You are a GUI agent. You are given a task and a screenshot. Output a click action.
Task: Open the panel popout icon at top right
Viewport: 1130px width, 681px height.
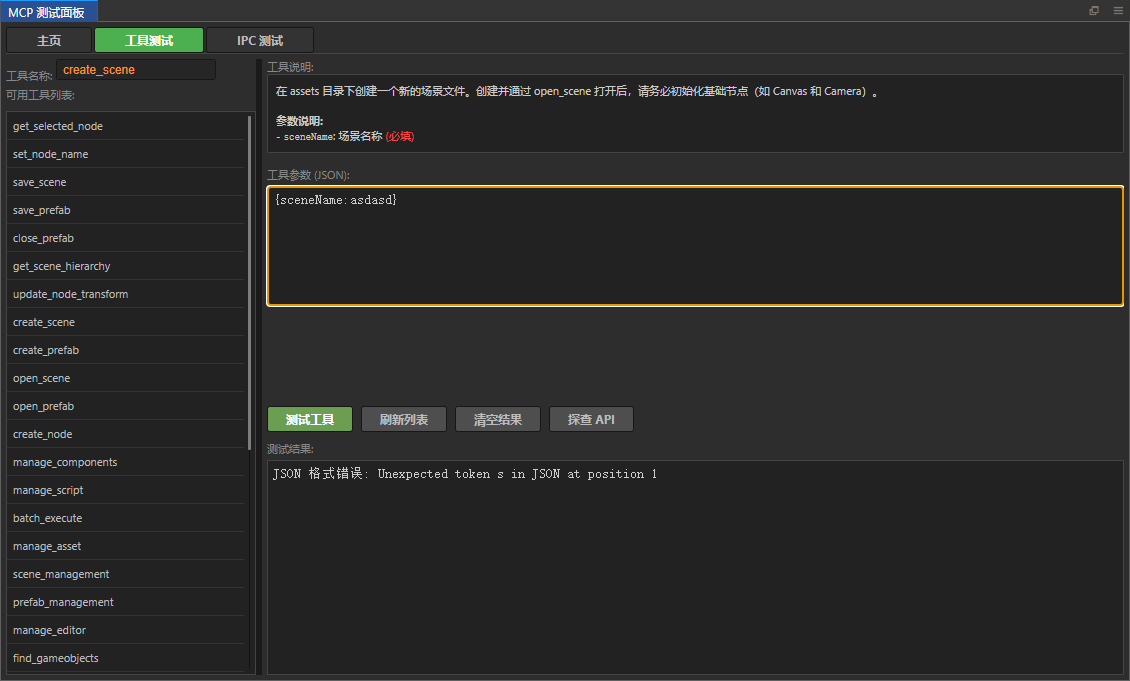pos(1094,10)
